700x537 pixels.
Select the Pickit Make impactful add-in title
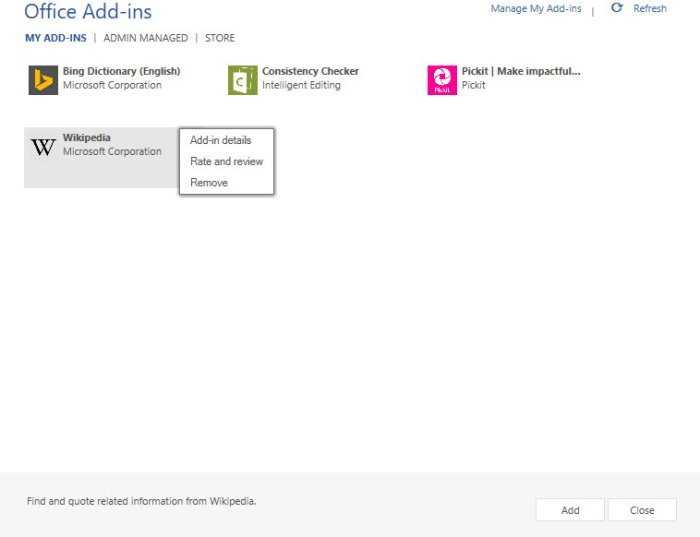pyautogui.click(x=521, y=71)
